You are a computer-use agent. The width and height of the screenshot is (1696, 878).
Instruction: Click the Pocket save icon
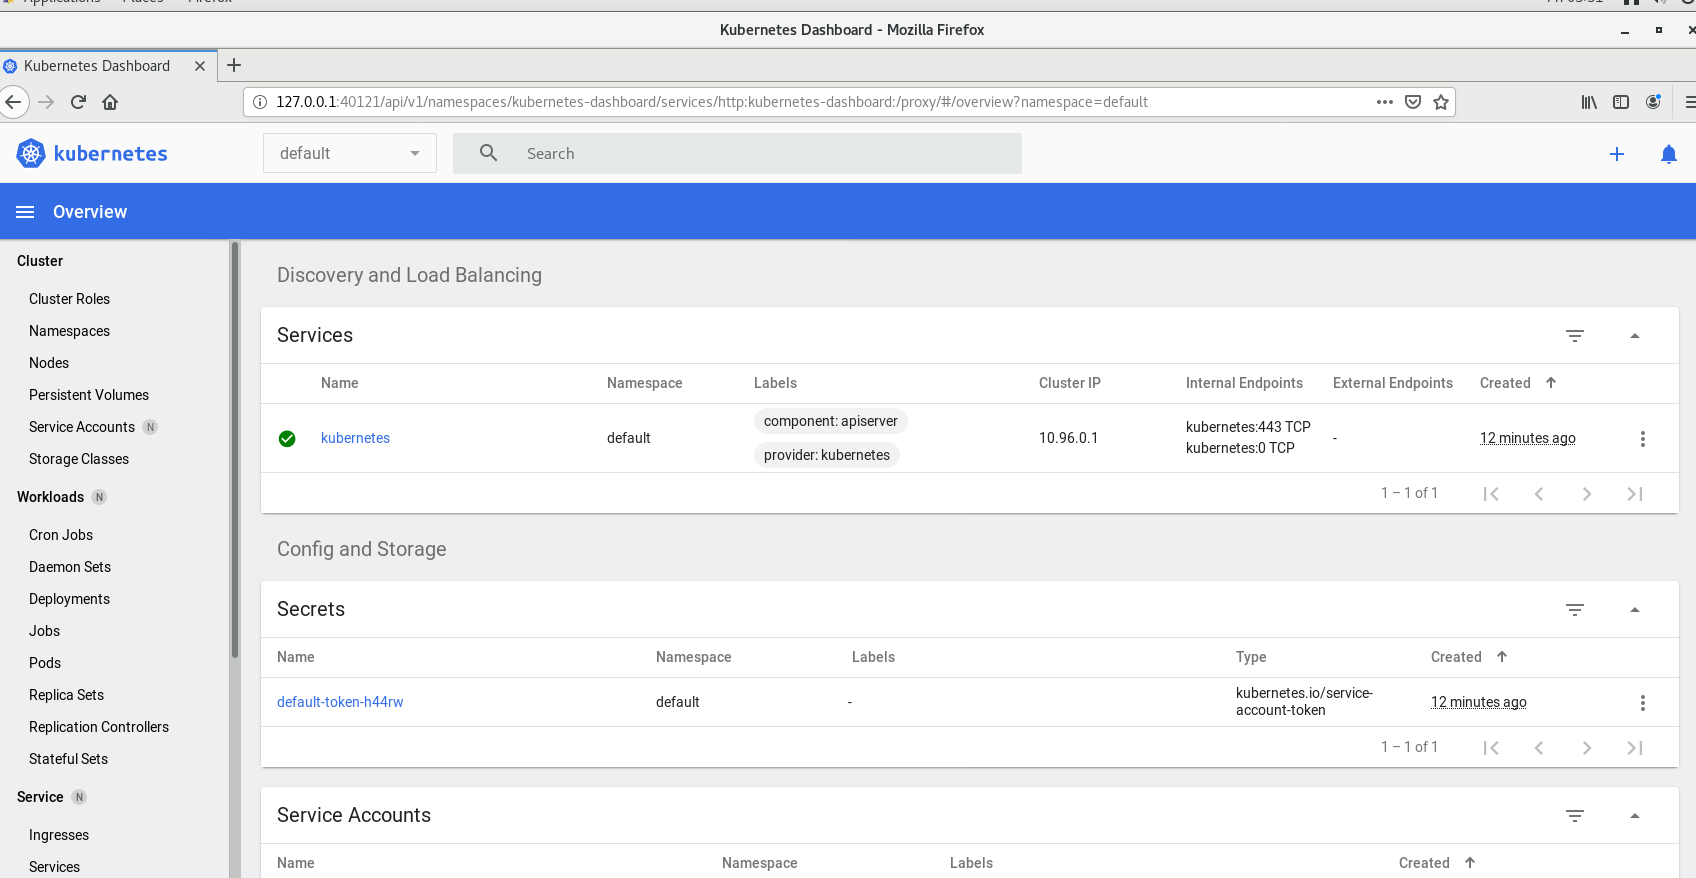coord(1413,102)
